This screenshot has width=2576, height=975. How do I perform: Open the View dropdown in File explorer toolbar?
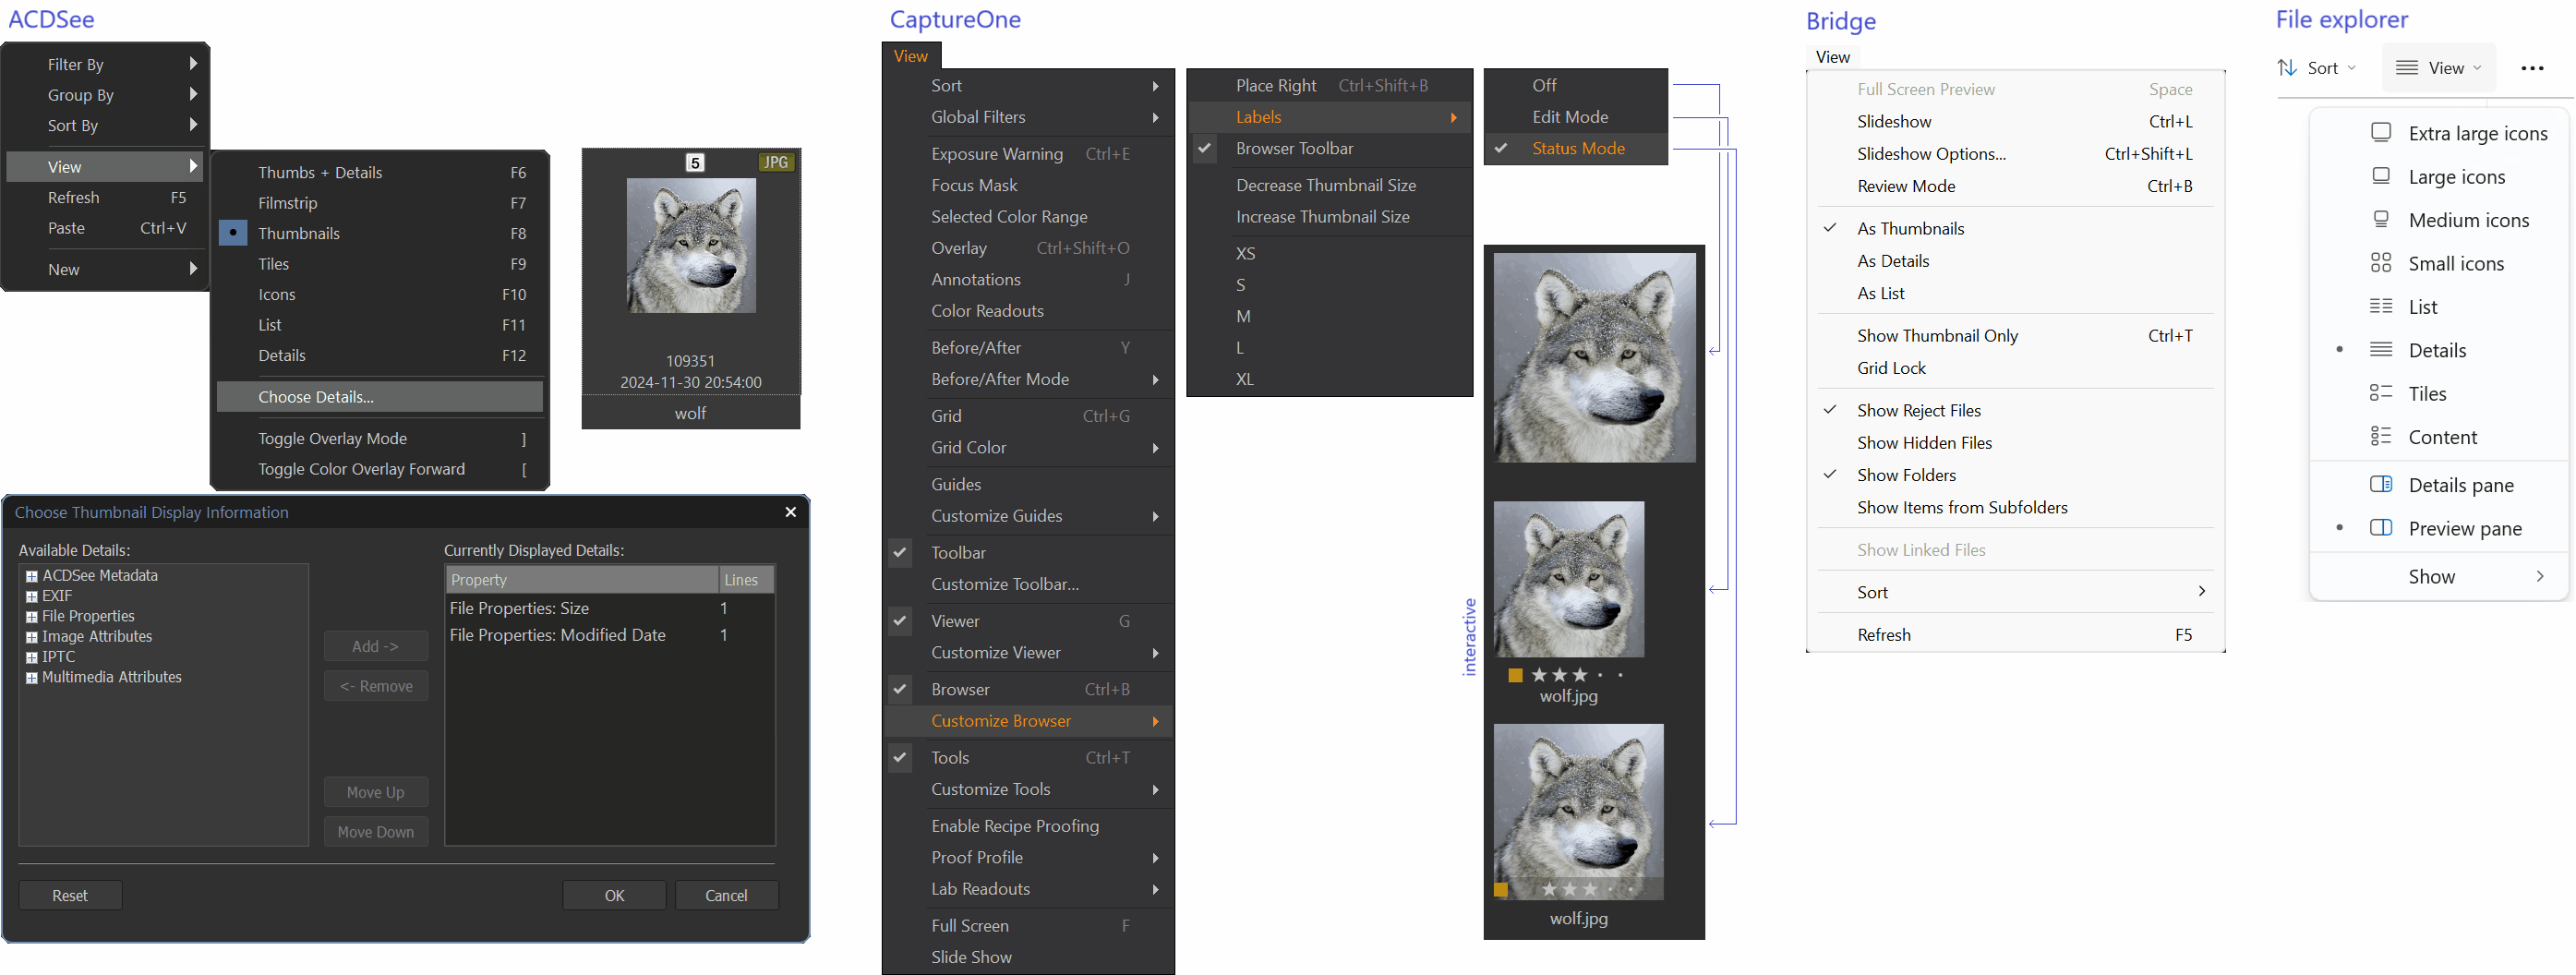2439,68
